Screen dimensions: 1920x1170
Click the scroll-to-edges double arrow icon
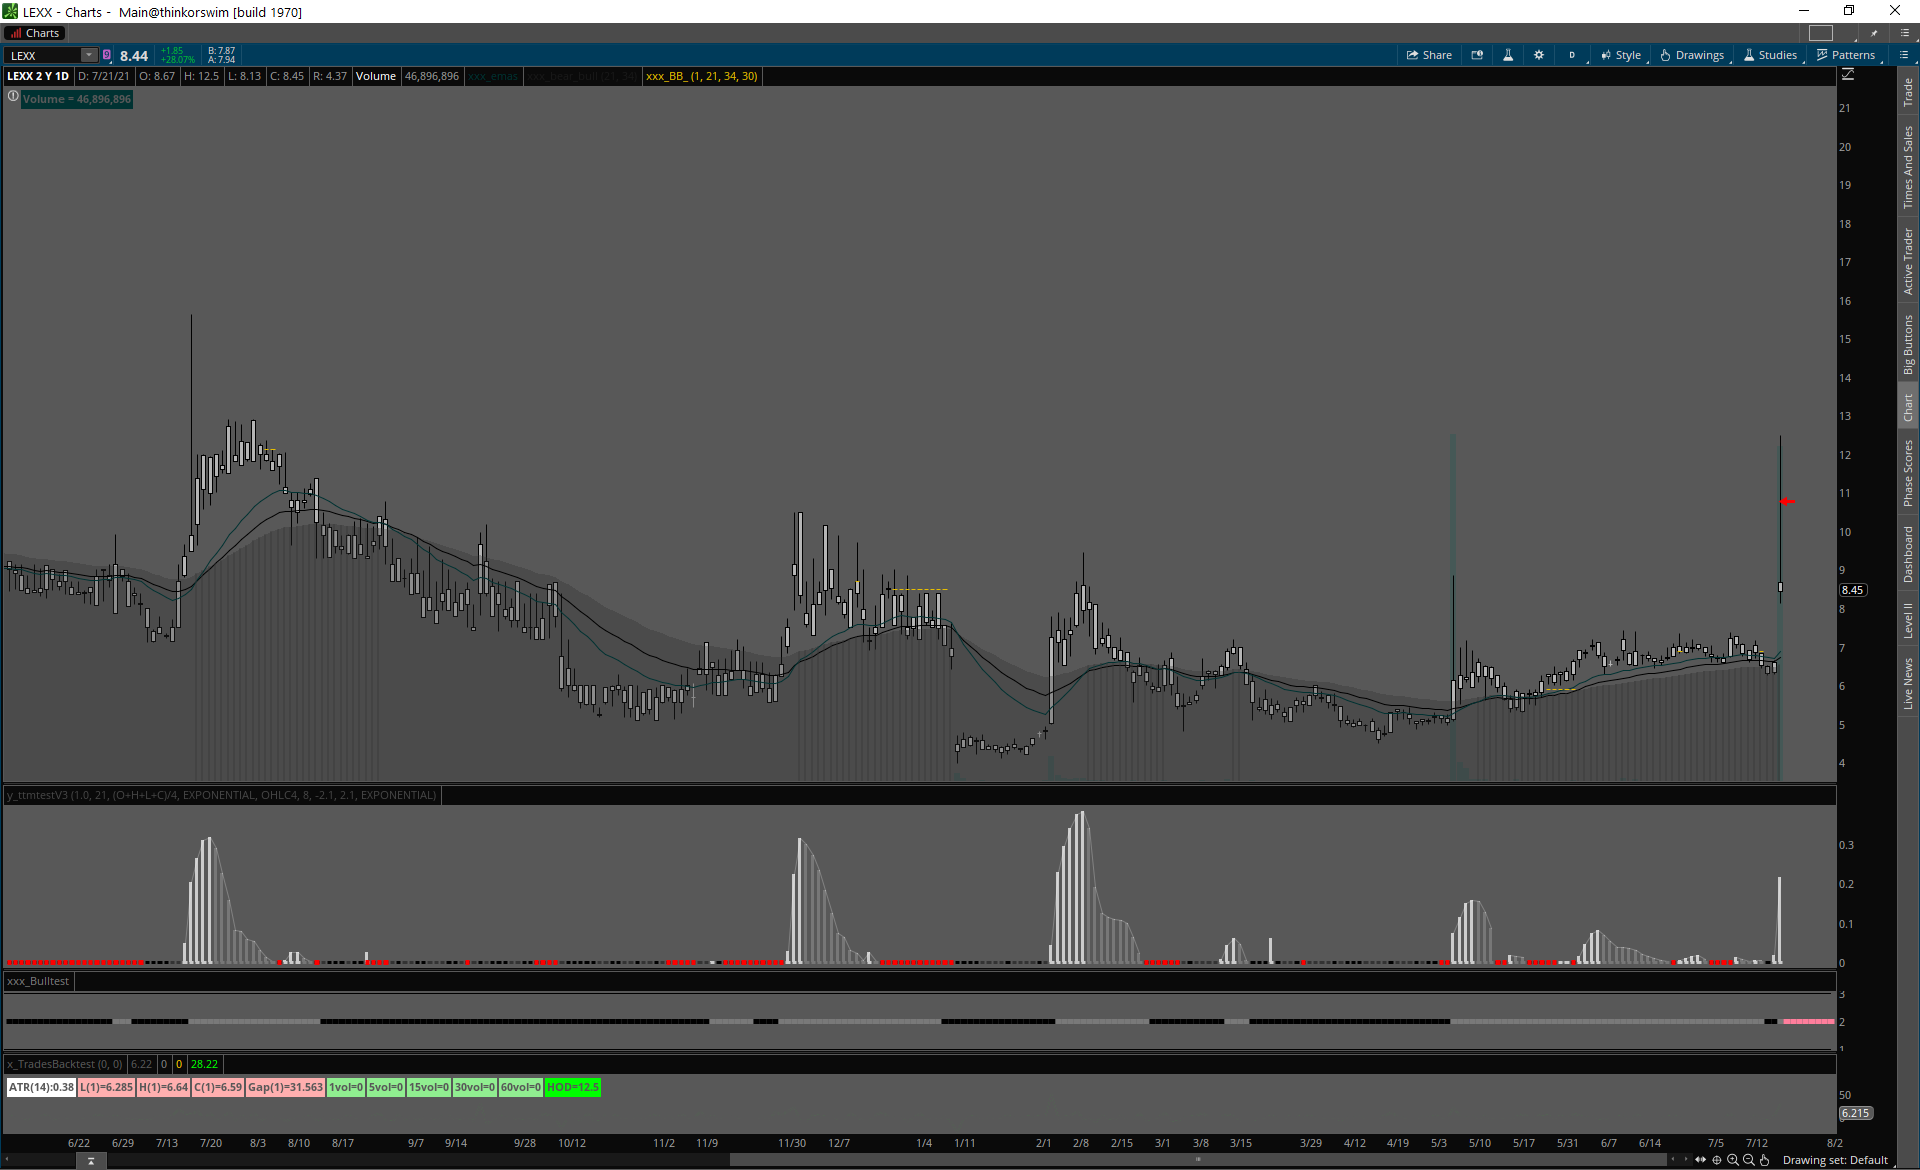point(1701,1160)
